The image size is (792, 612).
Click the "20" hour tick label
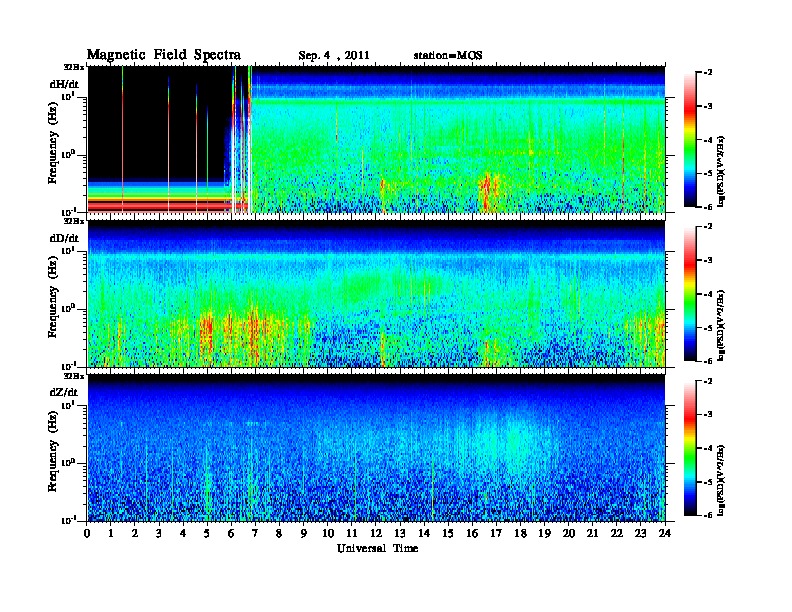tap(569, 533)
